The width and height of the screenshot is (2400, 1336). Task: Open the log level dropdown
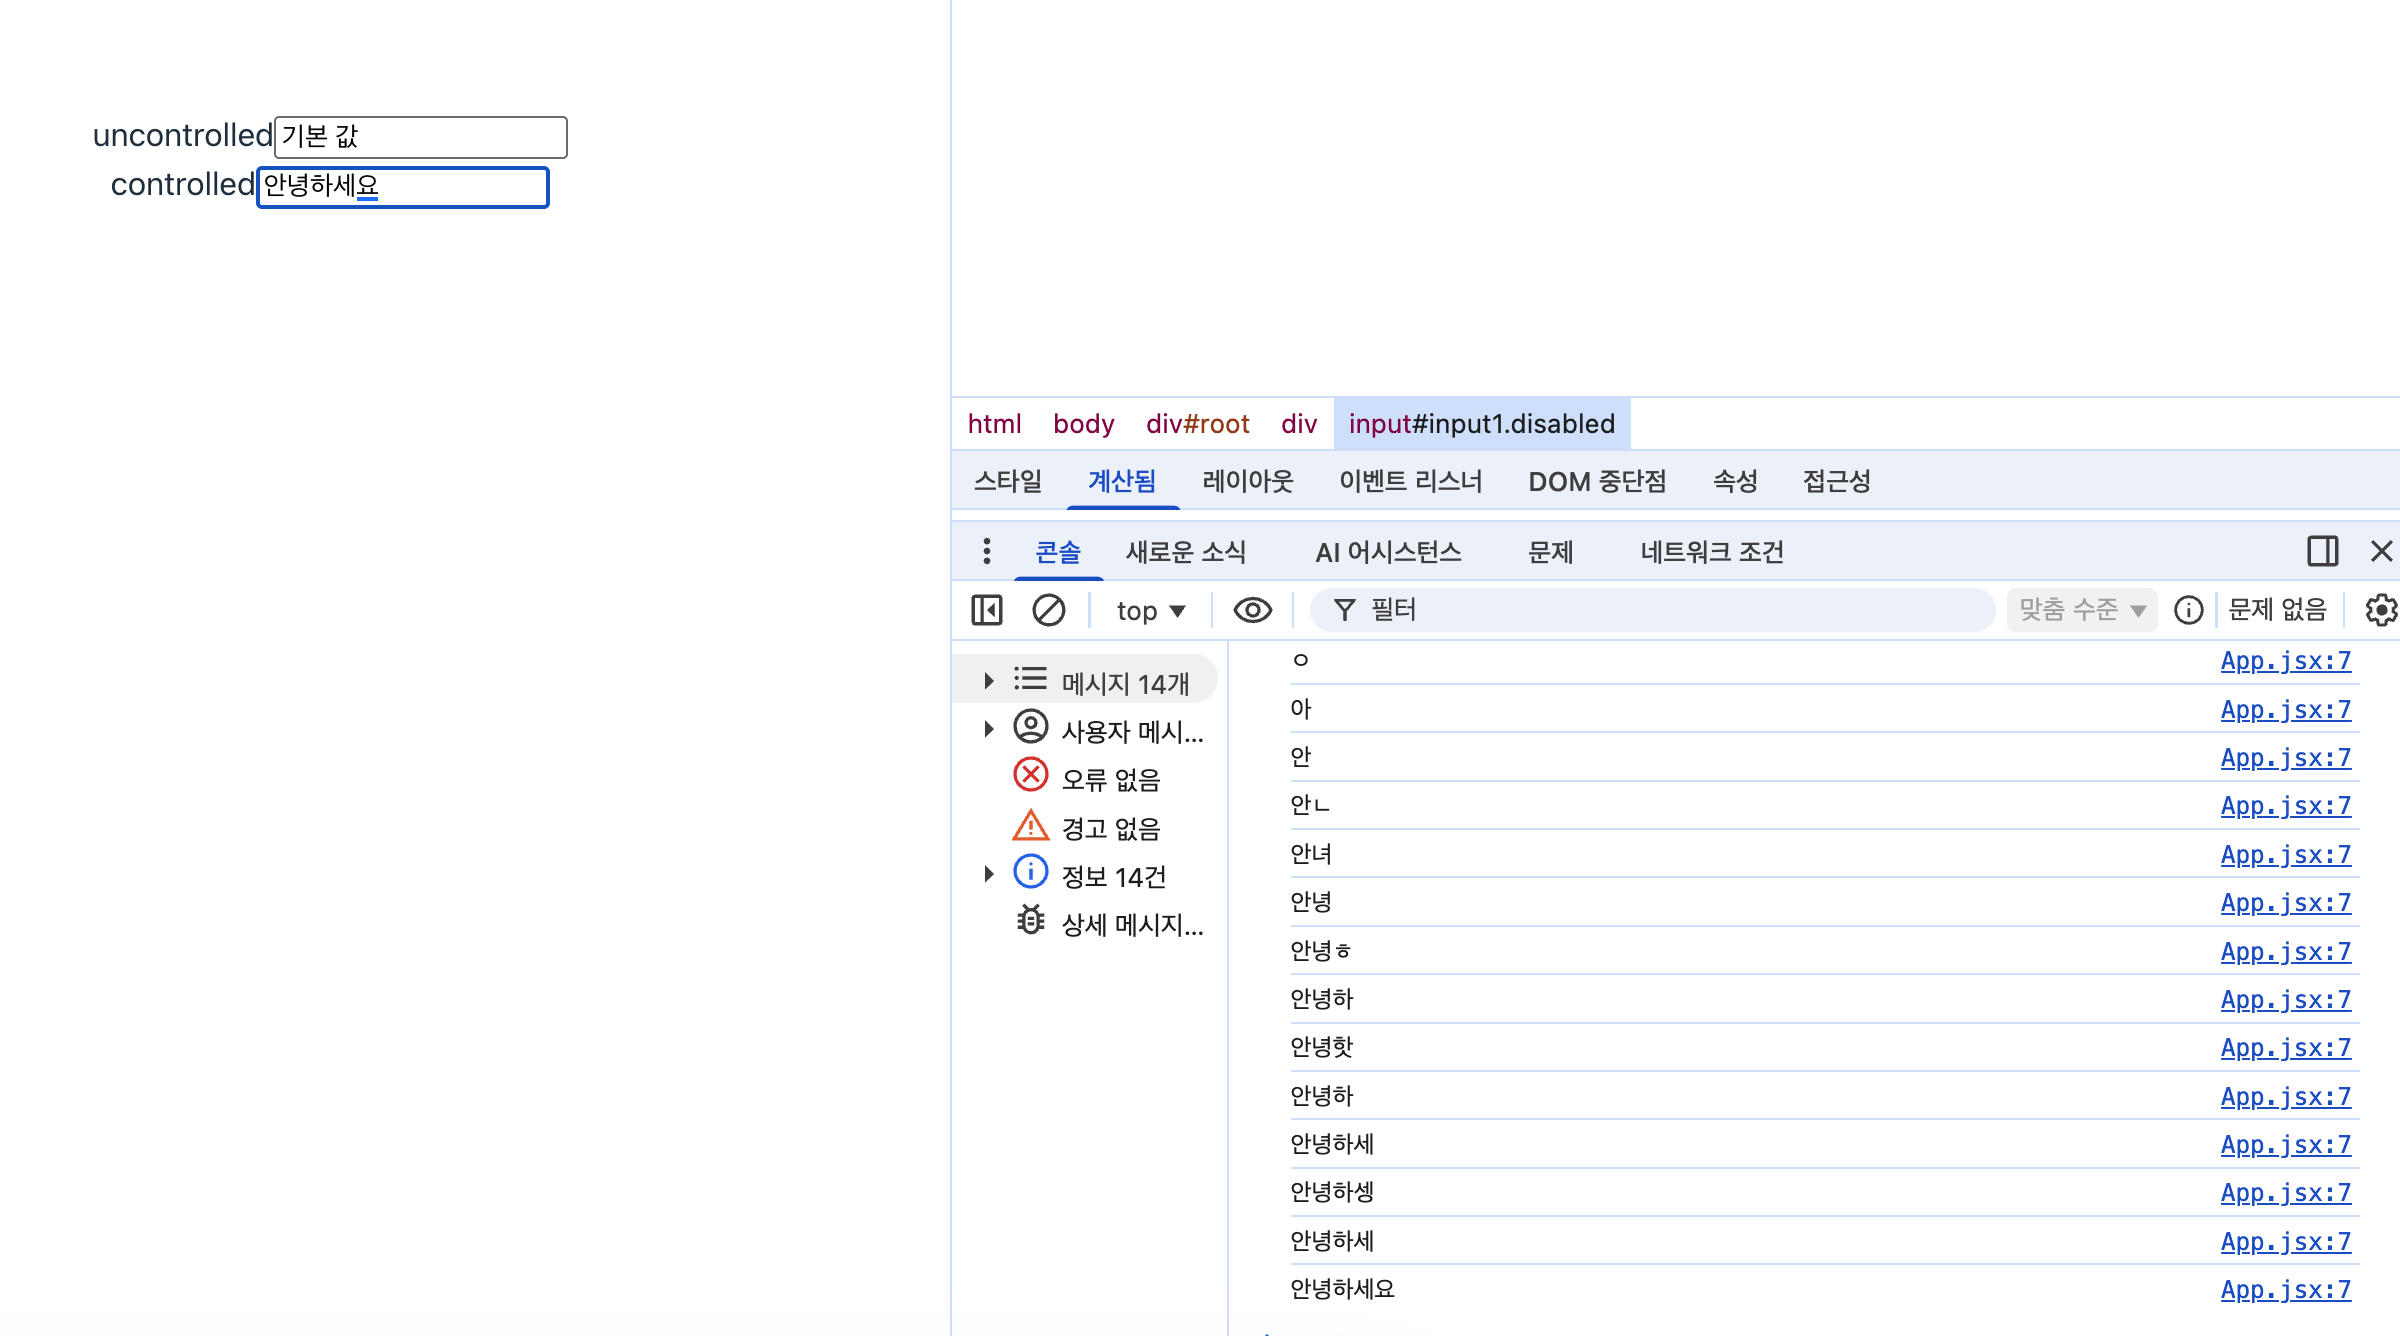pos(2082,610)
